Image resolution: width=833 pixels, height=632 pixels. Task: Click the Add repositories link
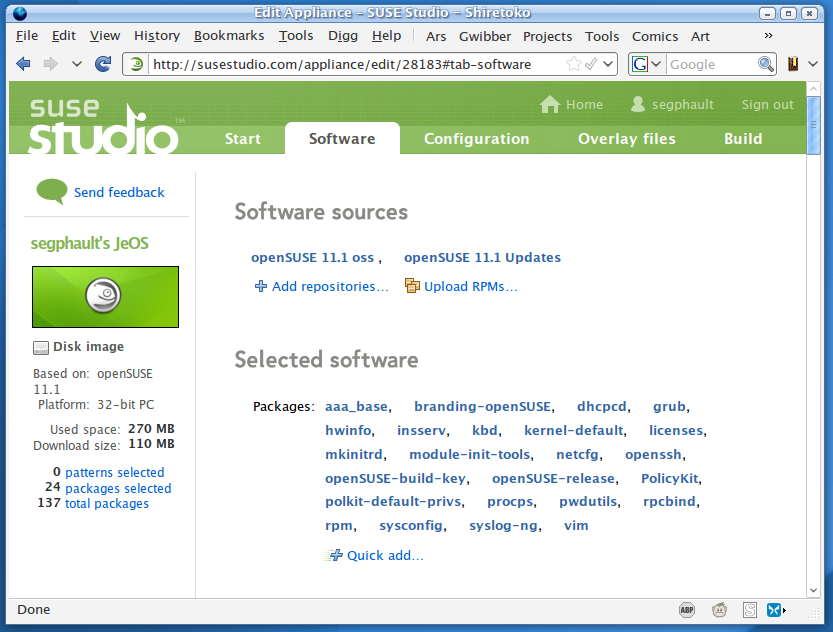(330, 286)
